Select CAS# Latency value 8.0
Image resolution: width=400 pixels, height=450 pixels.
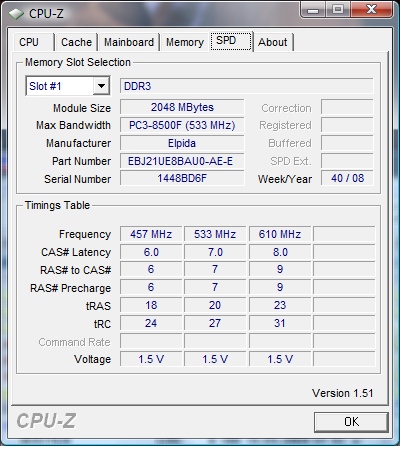280,252
